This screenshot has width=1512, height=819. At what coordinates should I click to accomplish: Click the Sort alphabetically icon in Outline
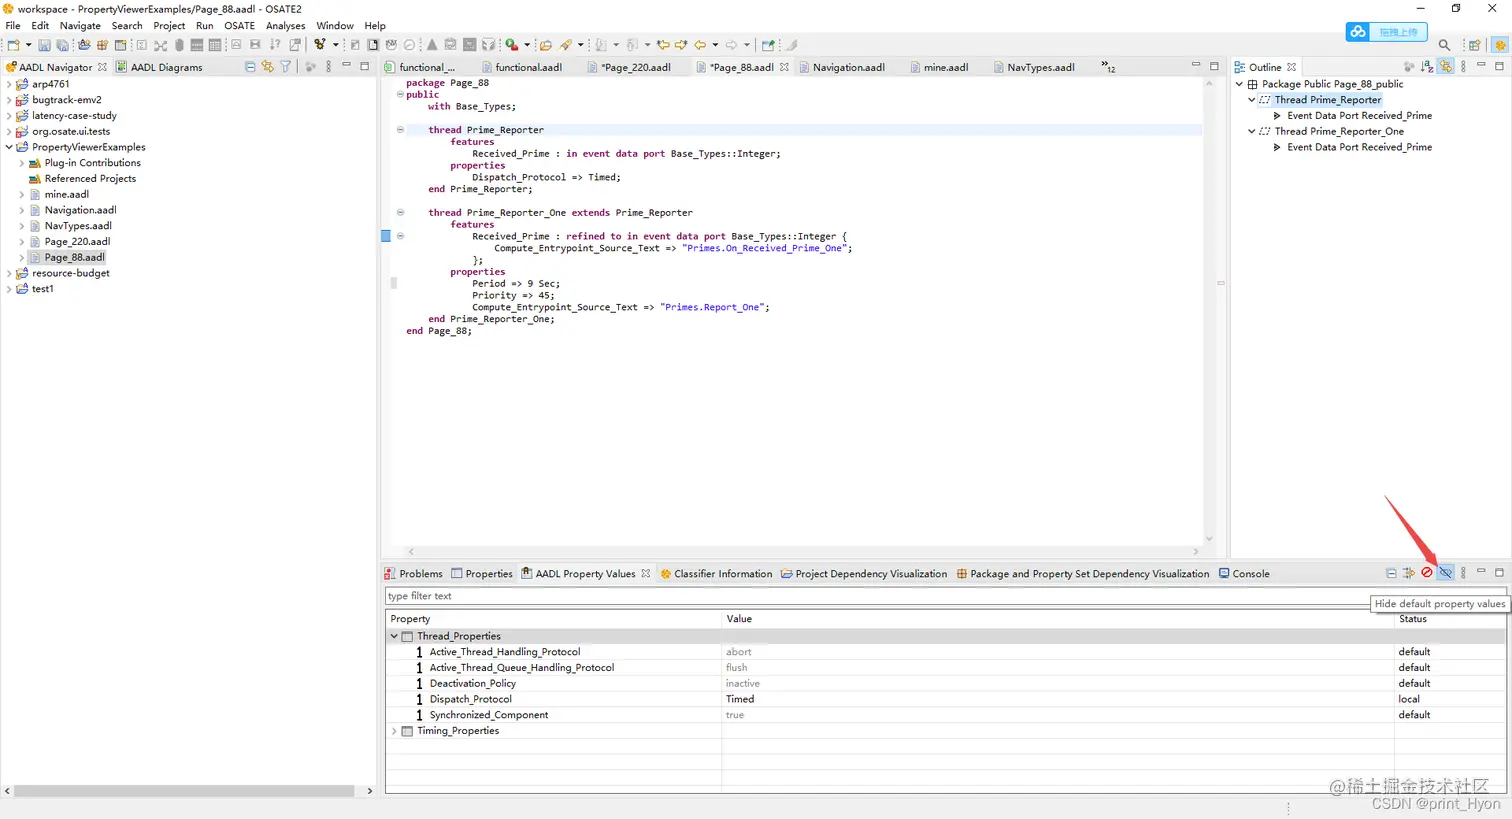[x=1427, y=67]
